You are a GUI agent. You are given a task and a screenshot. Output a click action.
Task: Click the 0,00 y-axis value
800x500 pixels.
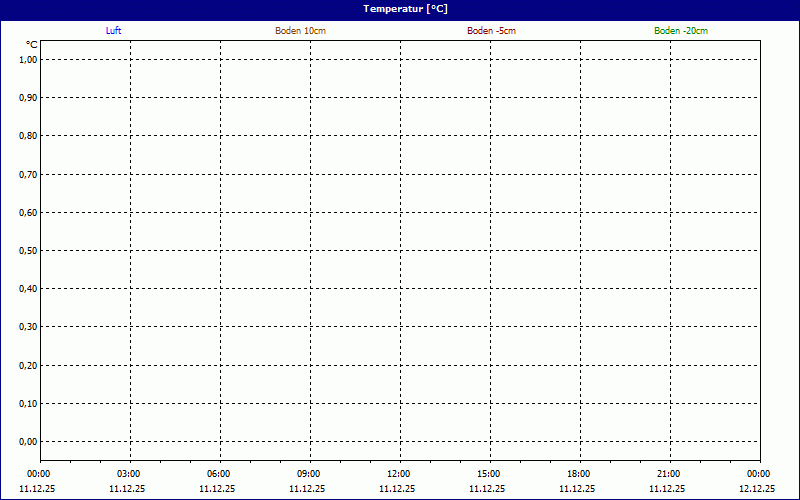28,441
